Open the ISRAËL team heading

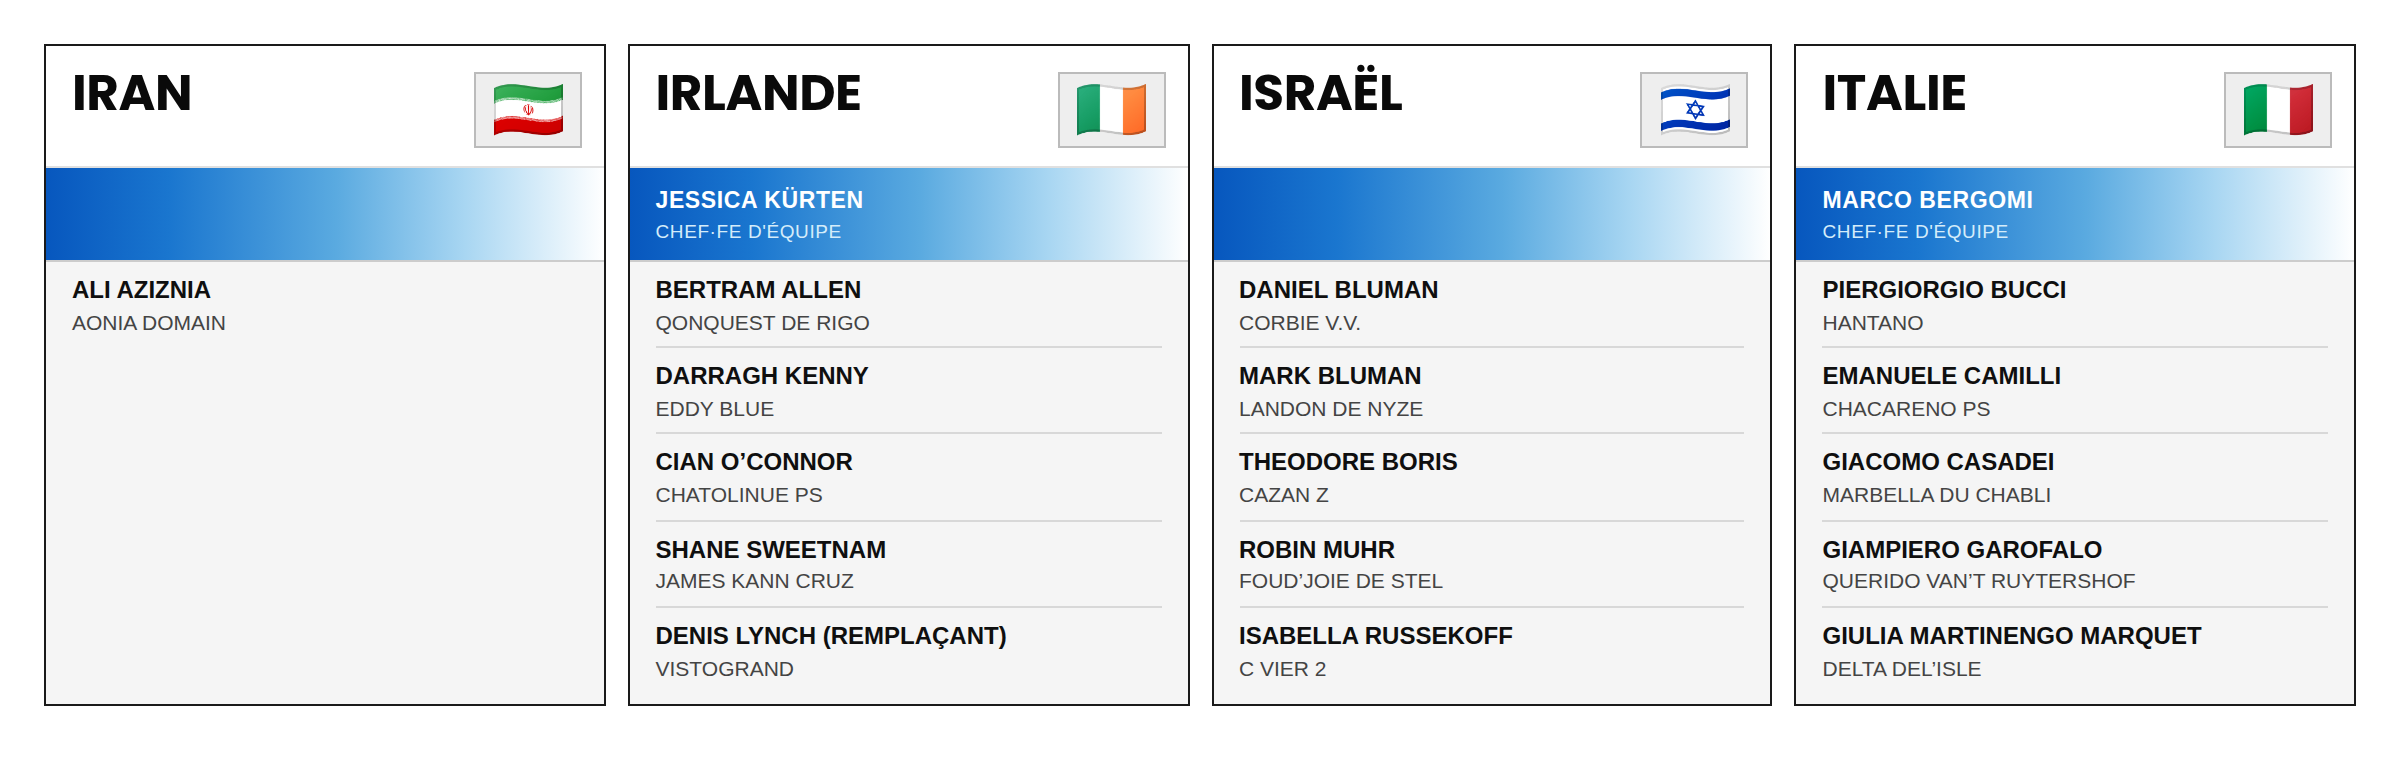[1320, 91]
